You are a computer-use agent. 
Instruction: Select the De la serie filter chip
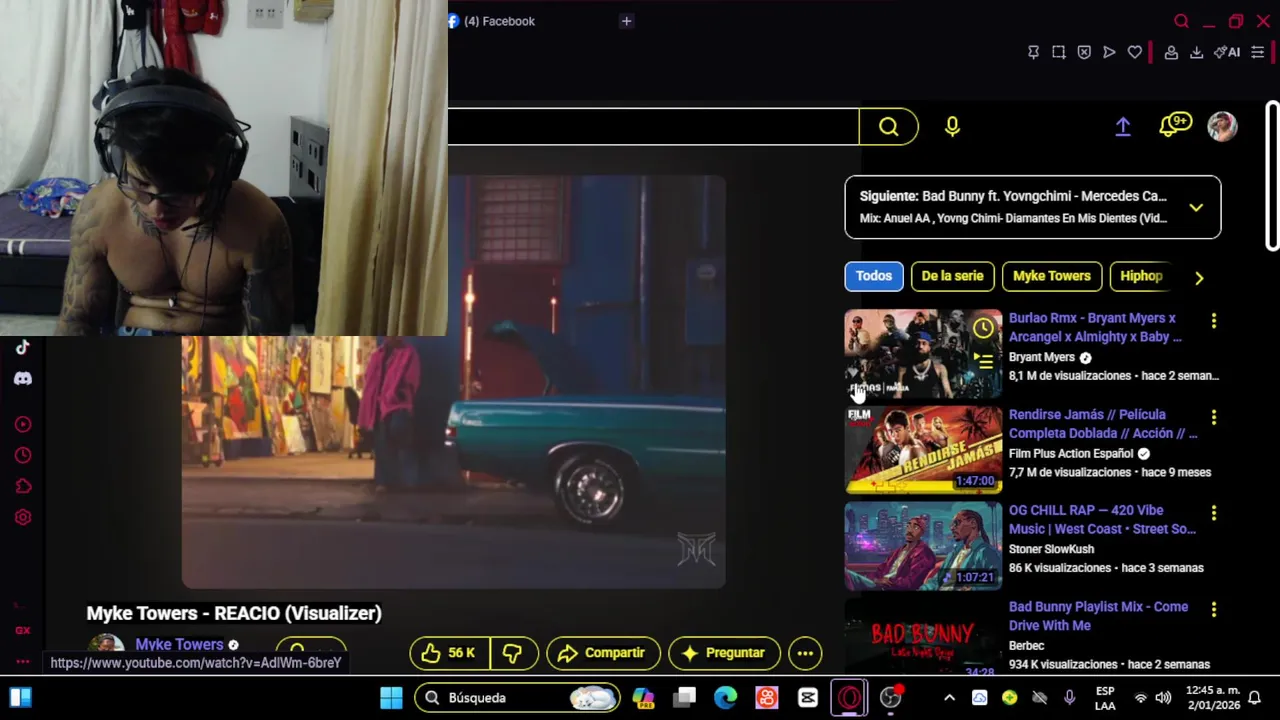coord(952,276)
